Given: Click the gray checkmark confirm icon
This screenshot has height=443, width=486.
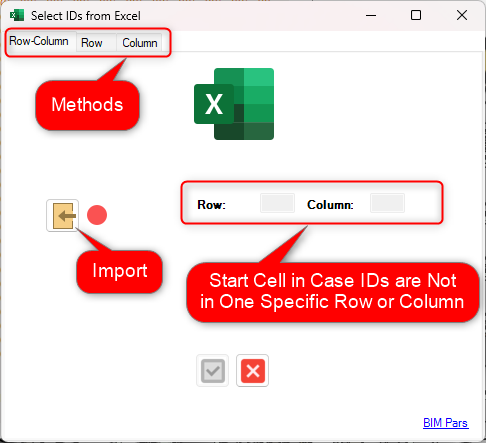Looking at the screenshot, I should [x=213, y=371].
